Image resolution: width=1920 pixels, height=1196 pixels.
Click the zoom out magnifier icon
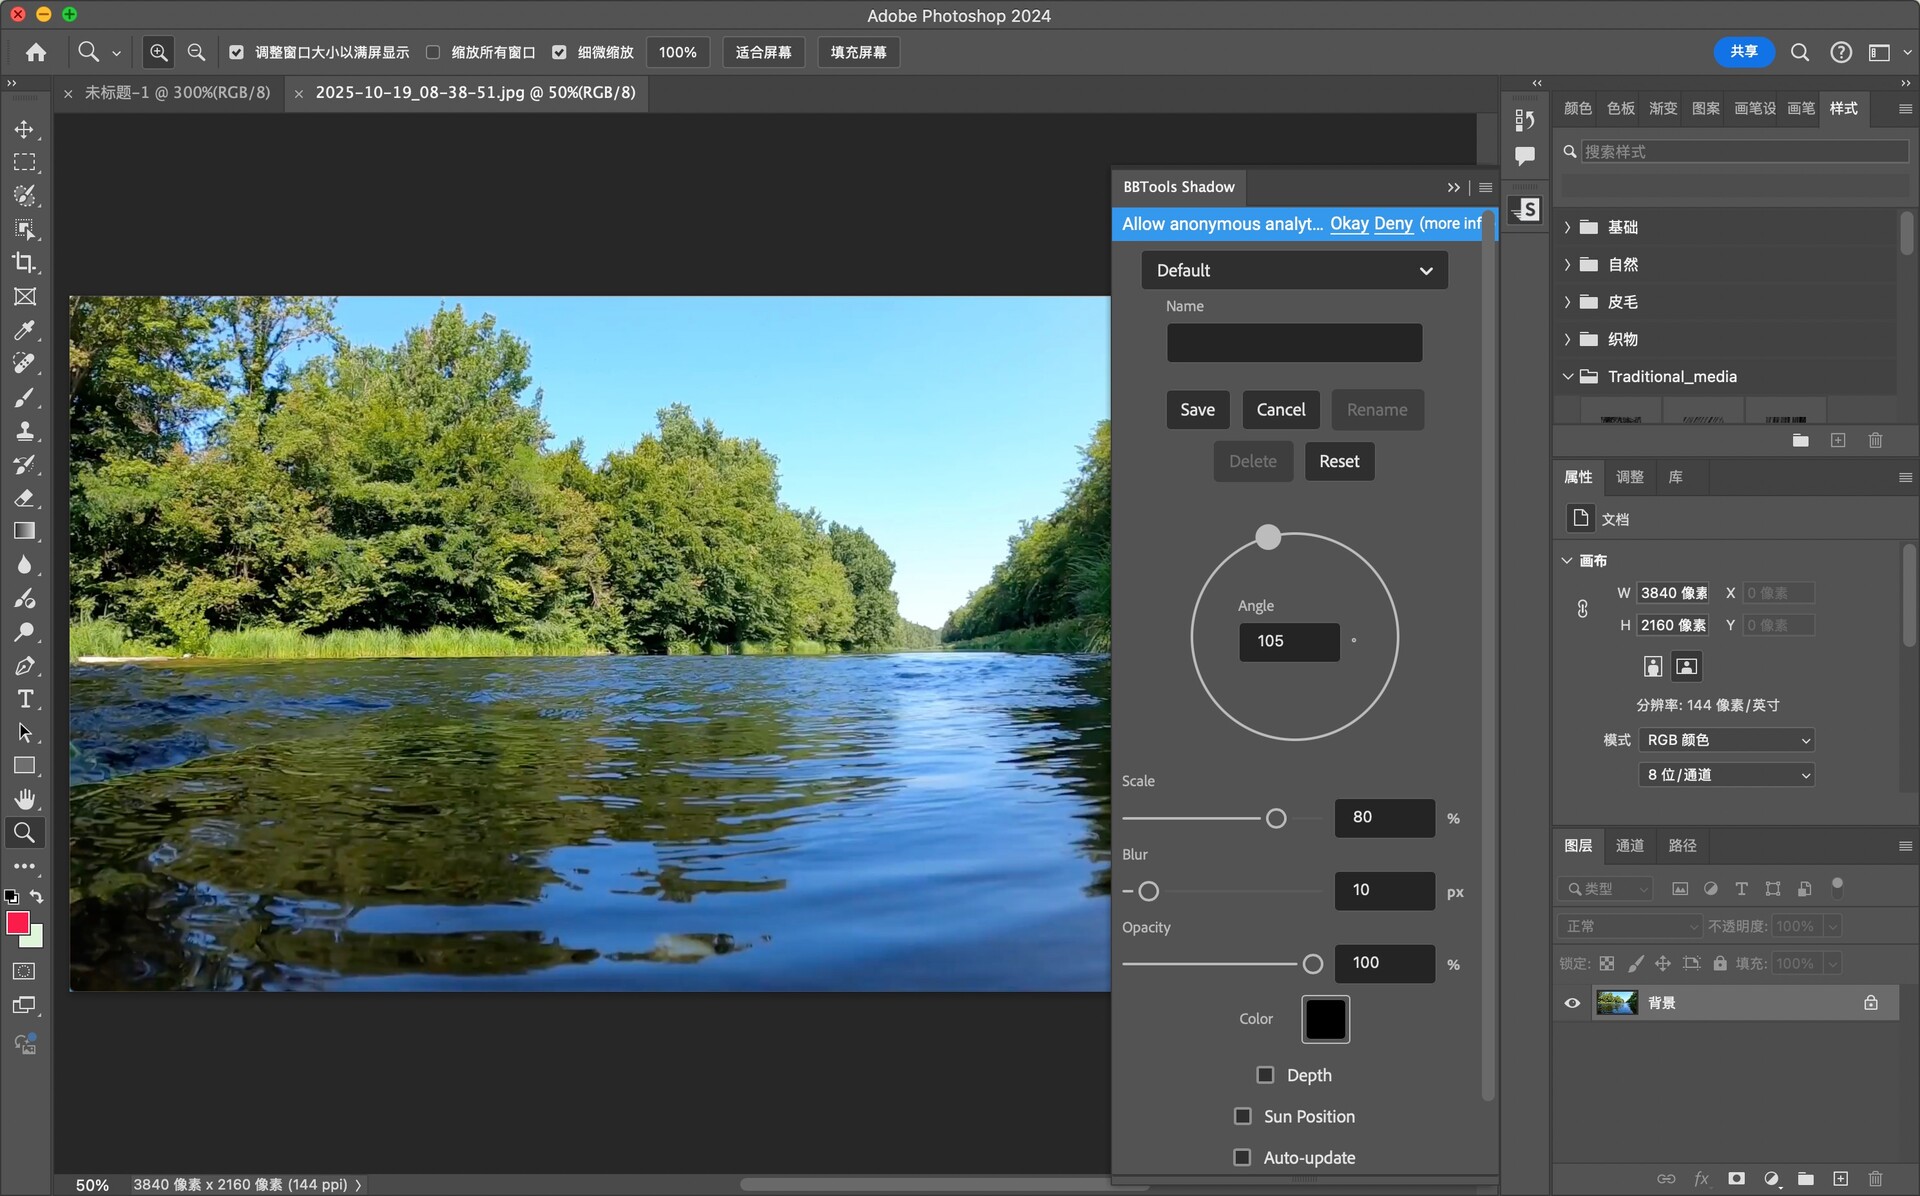coord(196,52)
